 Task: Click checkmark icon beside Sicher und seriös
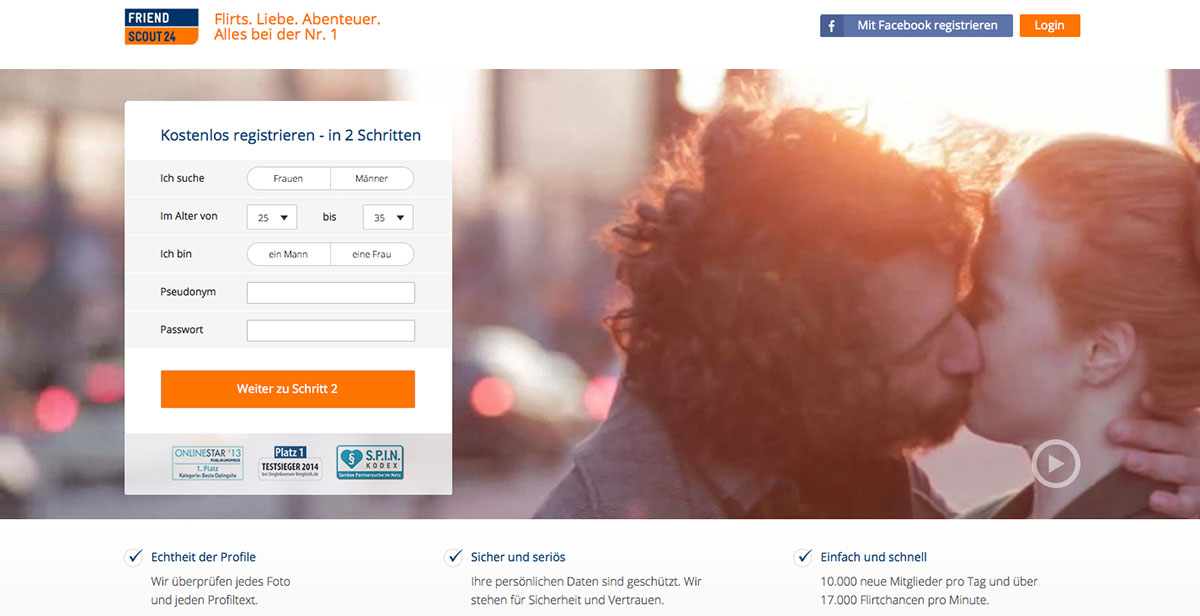point(453,557)
